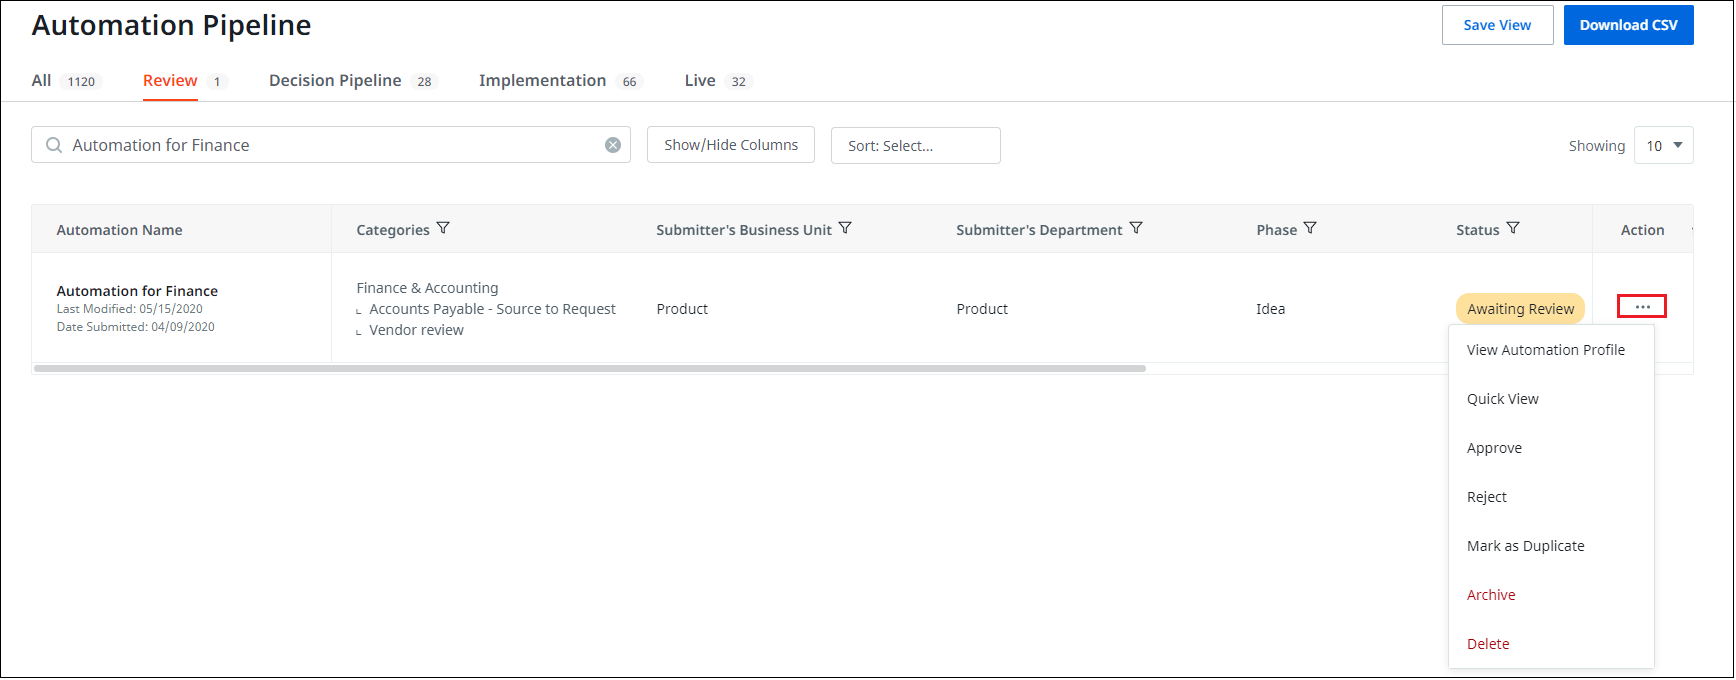This screenshot has width=1736, height=680.
Task: Click the Download CSV button
Action: 1628,25
